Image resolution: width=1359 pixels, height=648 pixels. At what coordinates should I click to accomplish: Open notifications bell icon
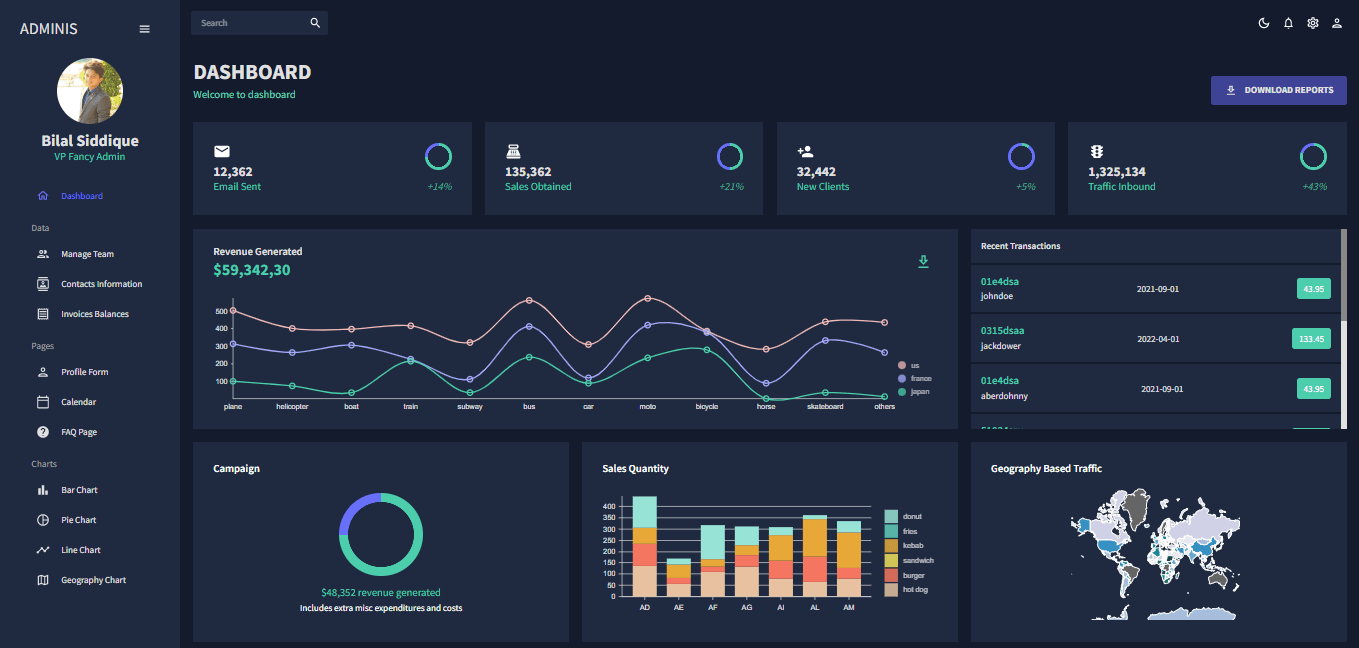[1288, 23]
